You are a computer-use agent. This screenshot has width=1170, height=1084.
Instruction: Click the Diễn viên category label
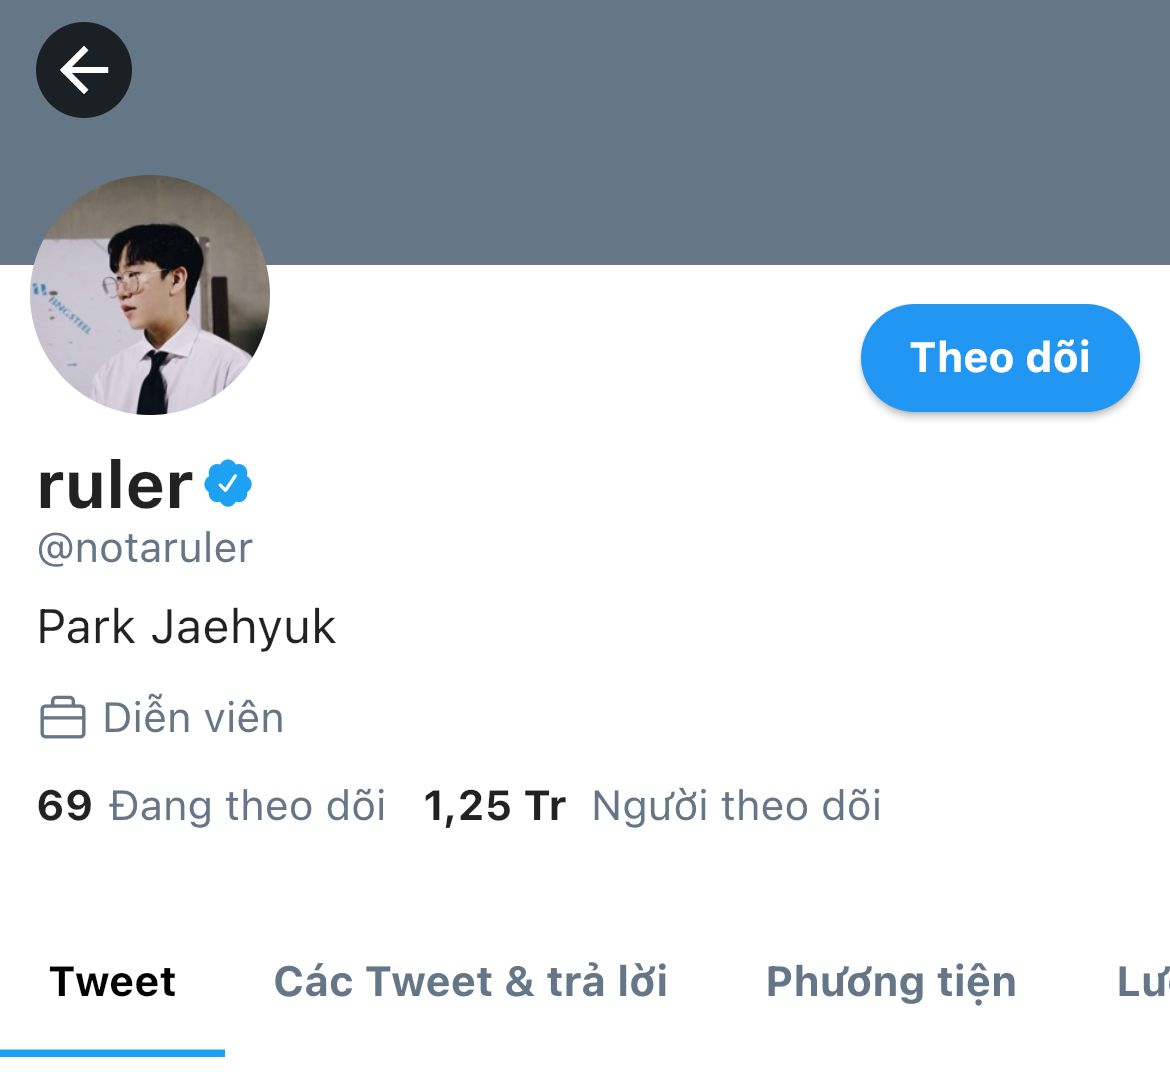tap(193, 718)
